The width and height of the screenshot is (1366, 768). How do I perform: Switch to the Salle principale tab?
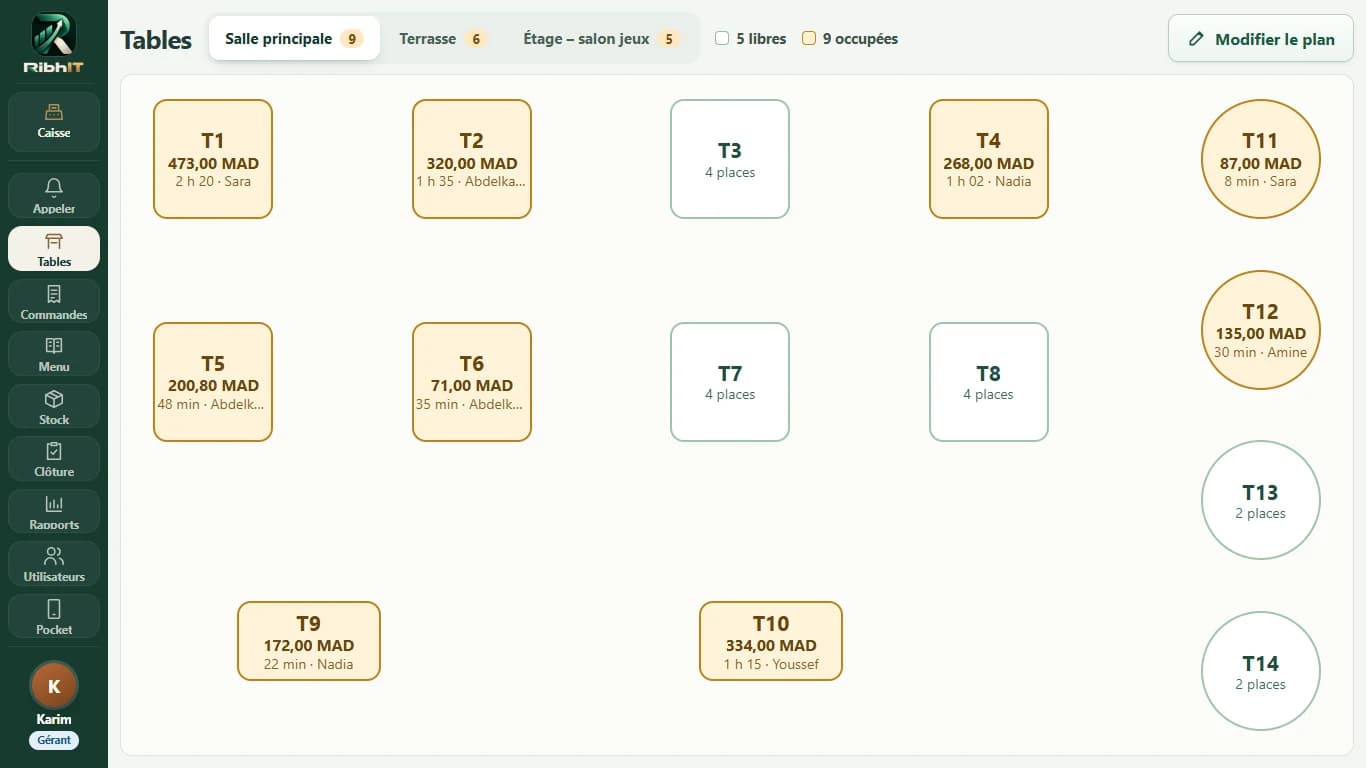pyautogui.click(x=294, y=39)
